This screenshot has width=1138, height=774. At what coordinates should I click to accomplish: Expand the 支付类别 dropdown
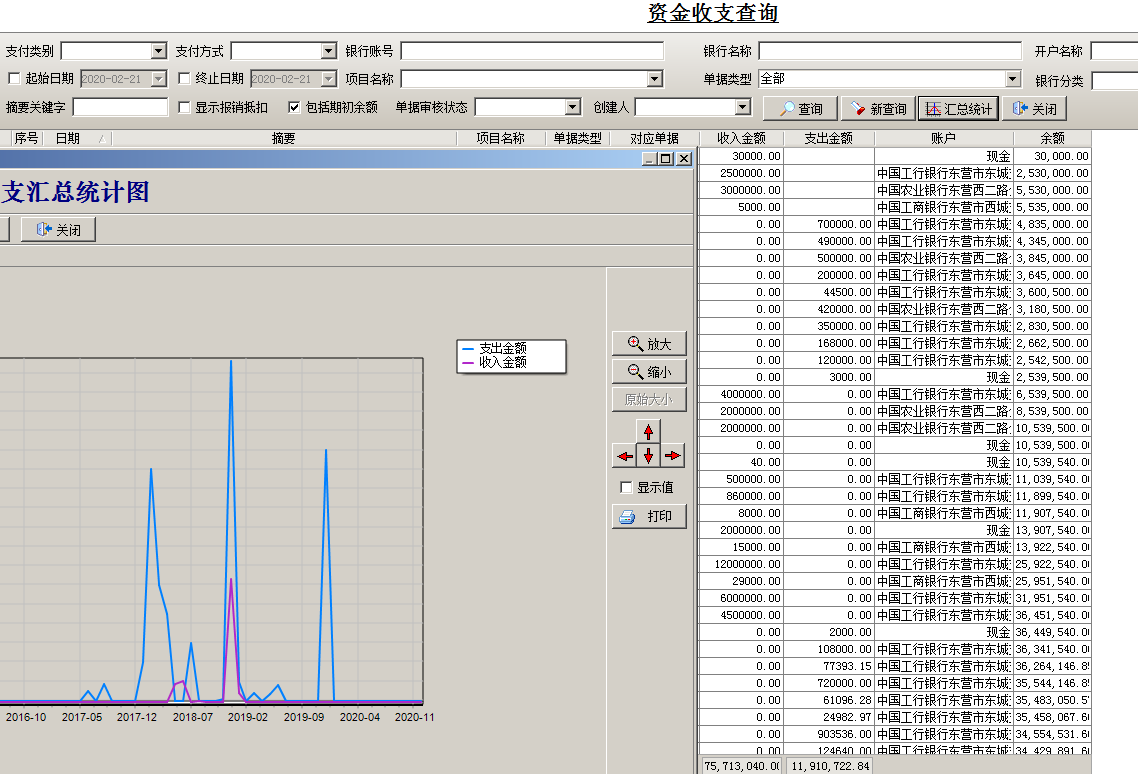(x=158, y=51)
